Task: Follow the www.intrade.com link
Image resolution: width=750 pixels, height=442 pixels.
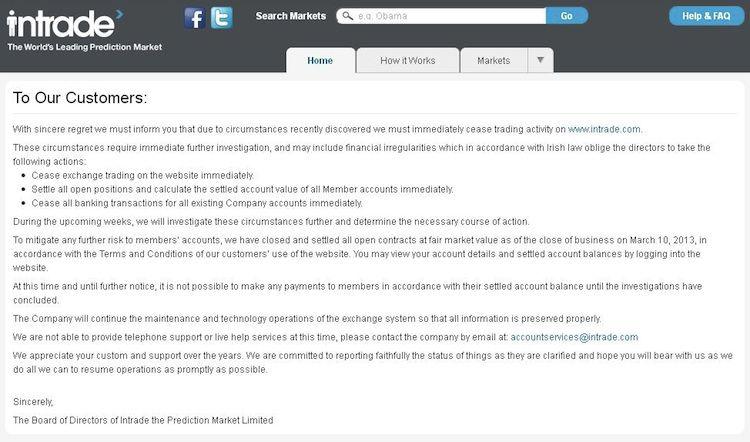Action: tap(604, 129)
